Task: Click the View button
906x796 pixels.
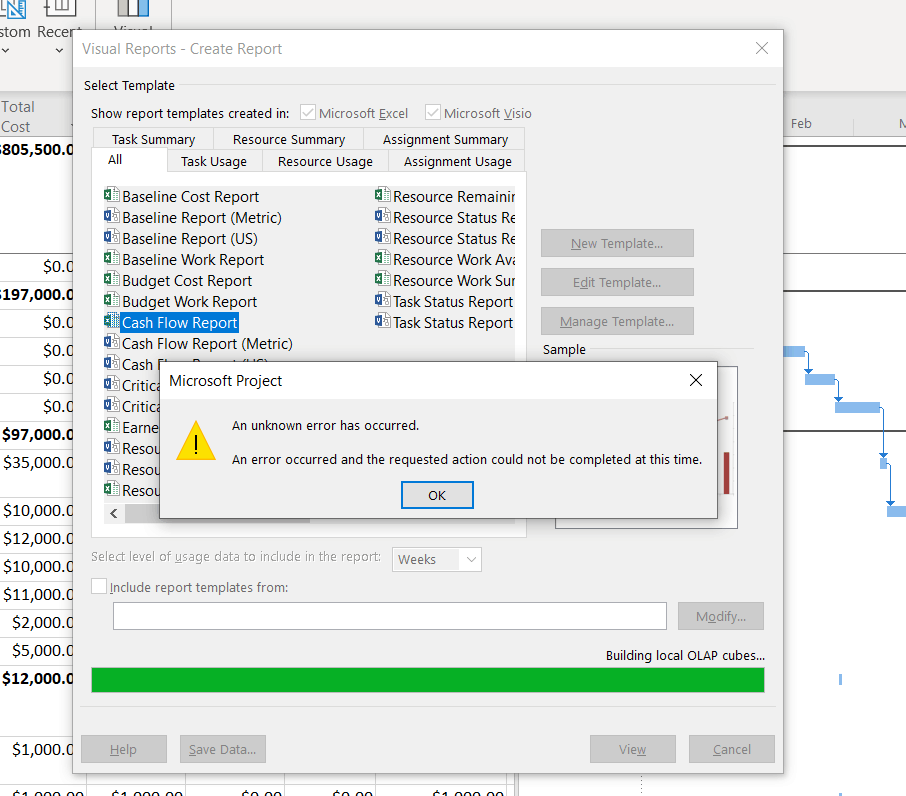Action: (x=633, y=749)
